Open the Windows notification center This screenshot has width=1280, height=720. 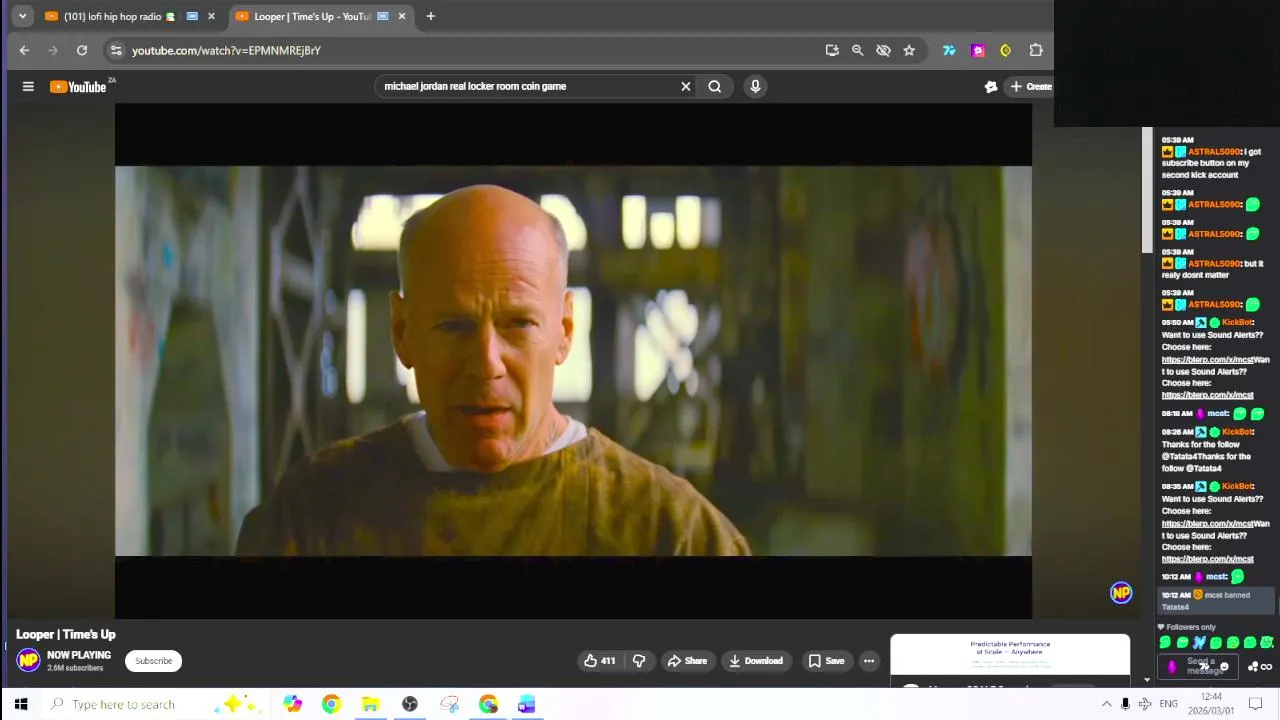click(1256, 704)
